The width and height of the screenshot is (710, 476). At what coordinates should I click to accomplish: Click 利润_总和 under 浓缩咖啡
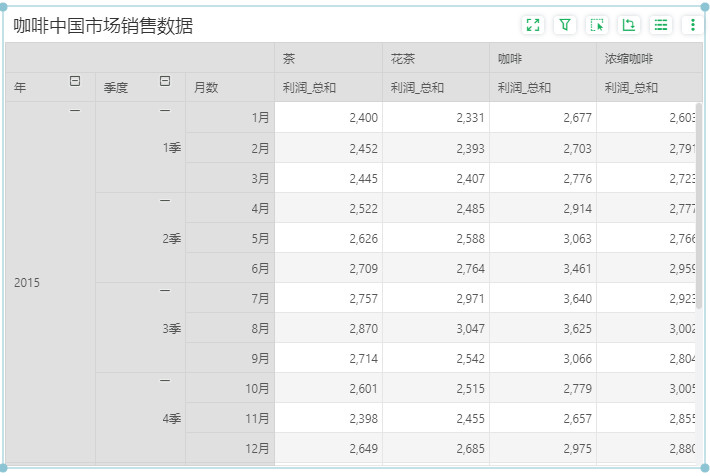pos(631,87)
